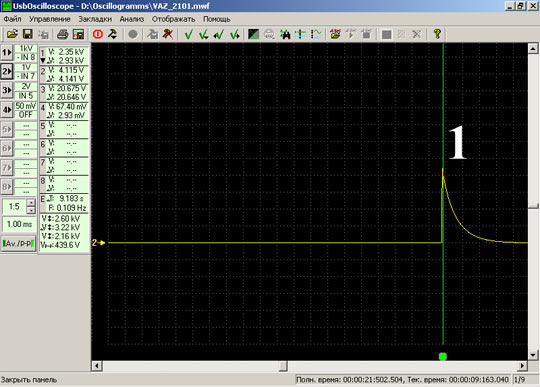
Task: Toggle channel 4 button labeled 50 mV OFF
Action: 7,110
